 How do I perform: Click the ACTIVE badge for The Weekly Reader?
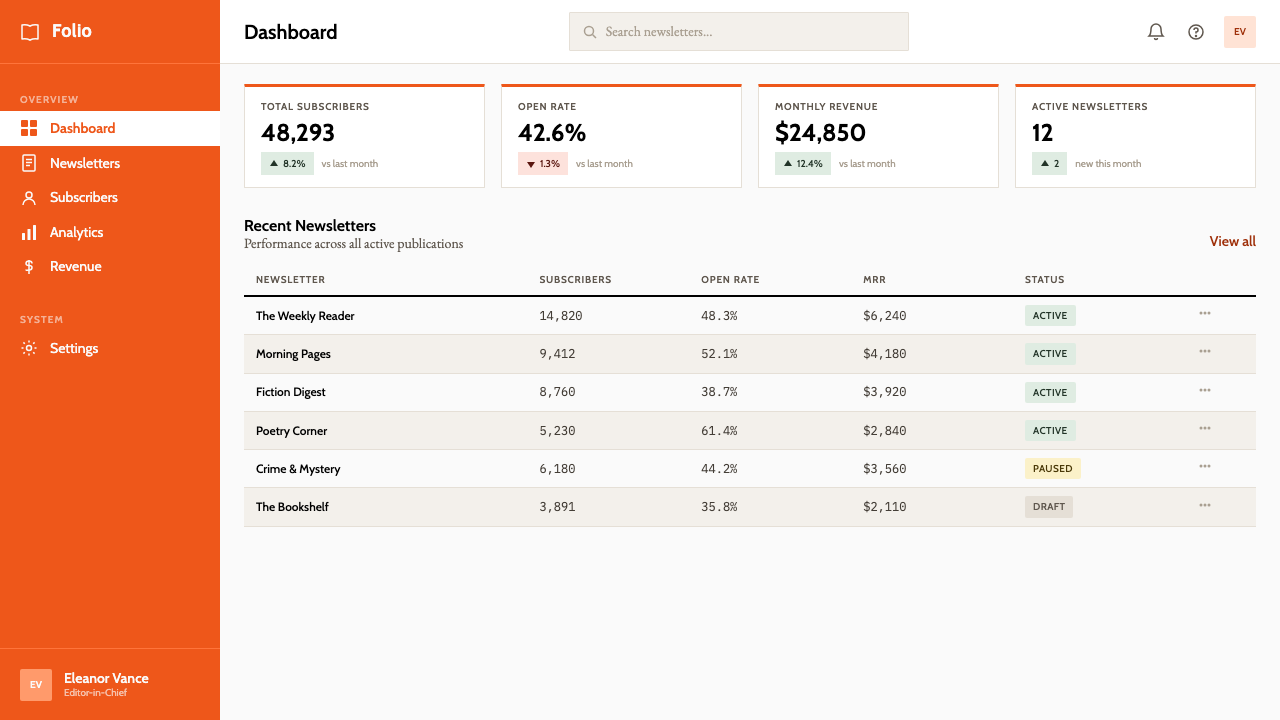coord(1050,315)
